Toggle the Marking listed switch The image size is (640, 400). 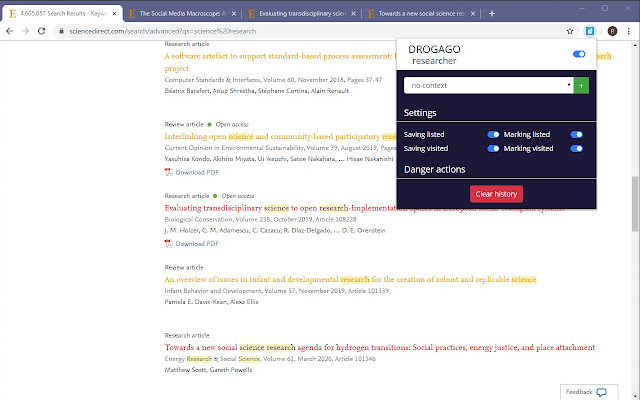tap(576, 134)
